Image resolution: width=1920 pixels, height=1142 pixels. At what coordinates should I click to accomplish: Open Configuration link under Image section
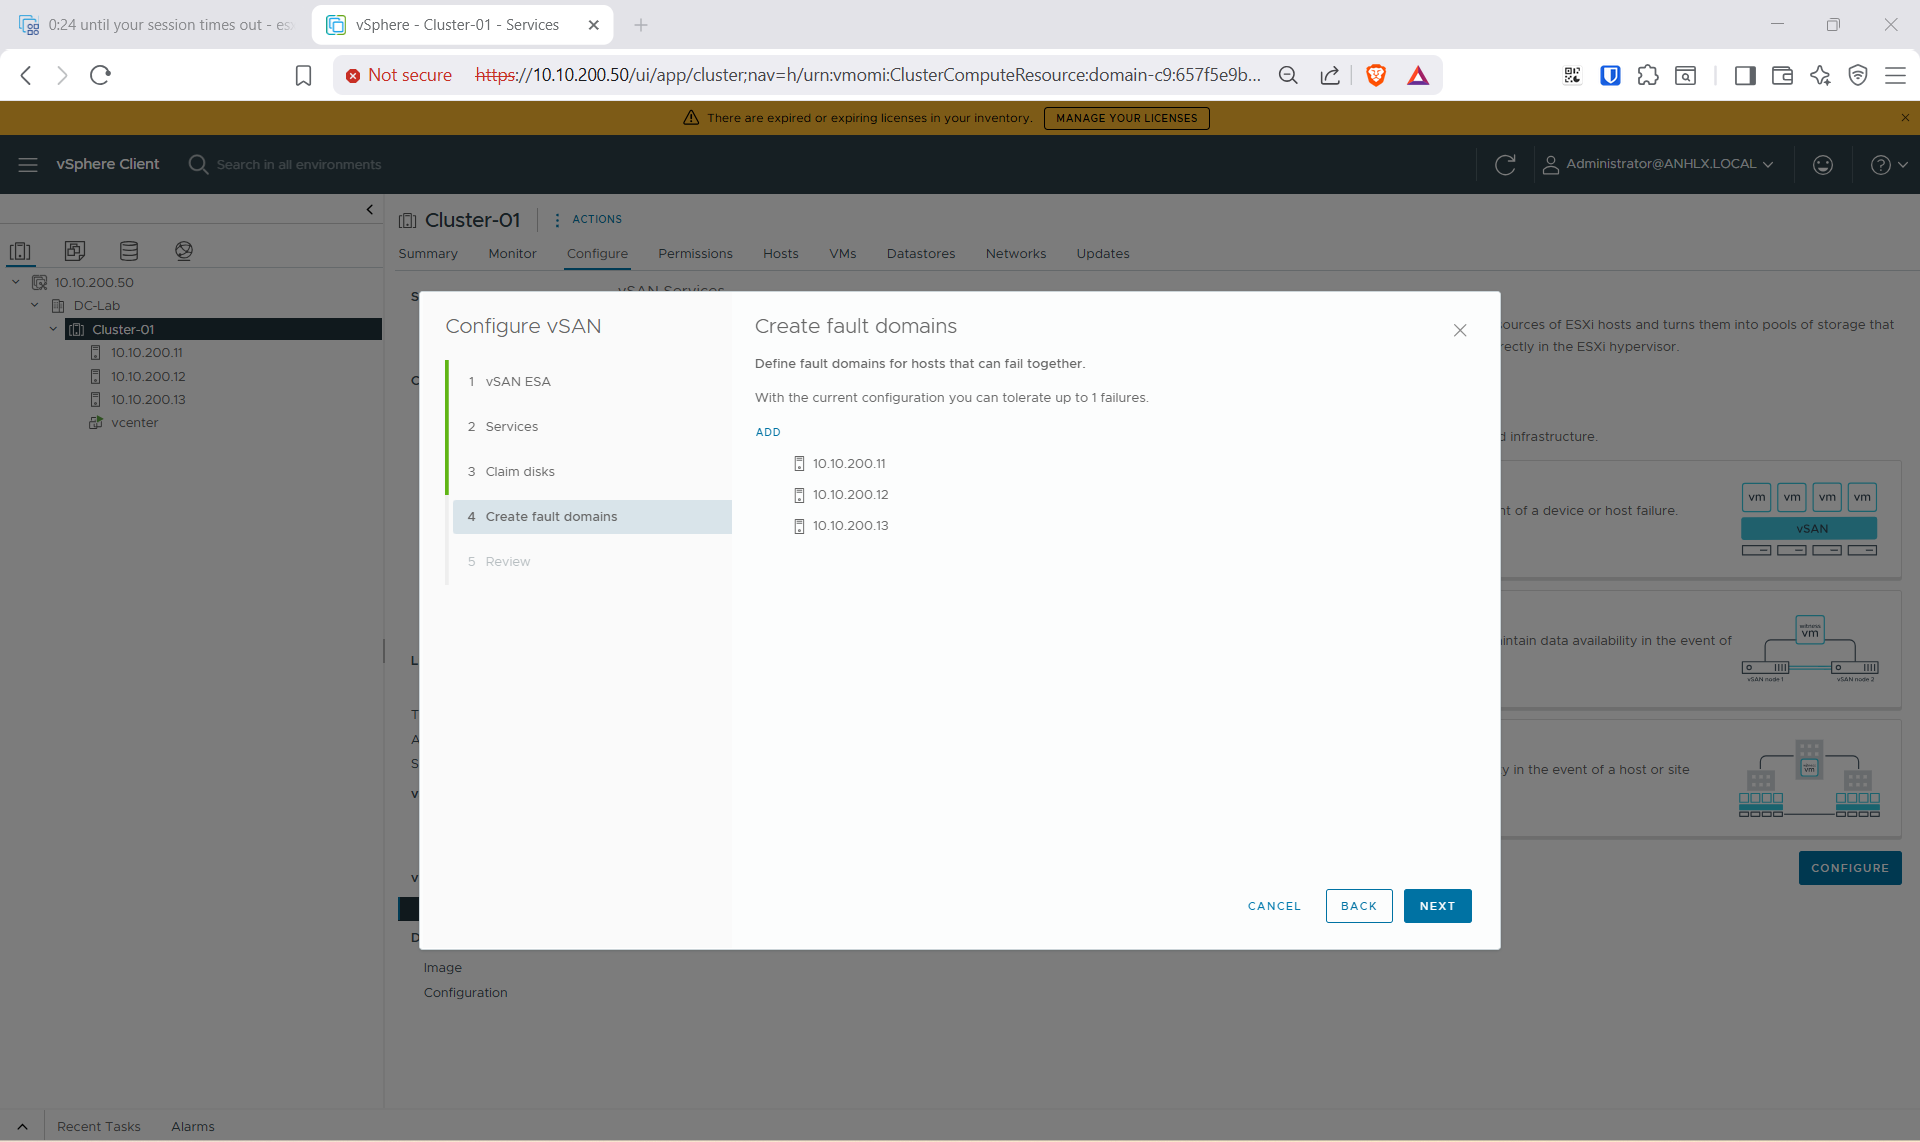pyautogui.click(x=465, y=992)
